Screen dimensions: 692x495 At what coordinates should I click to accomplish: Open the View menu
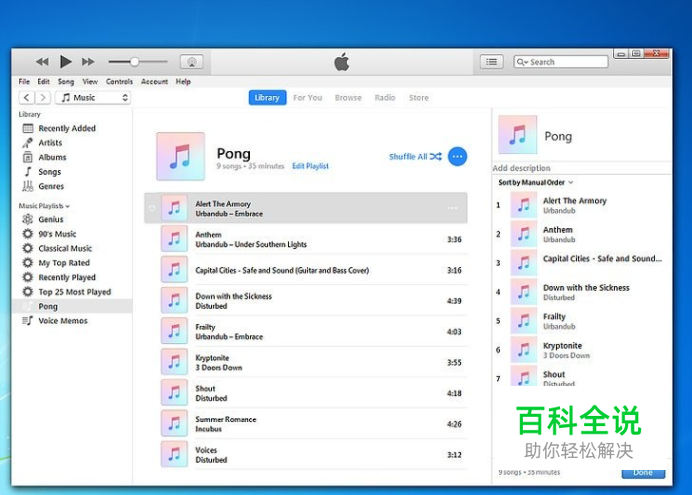(90, 82)
